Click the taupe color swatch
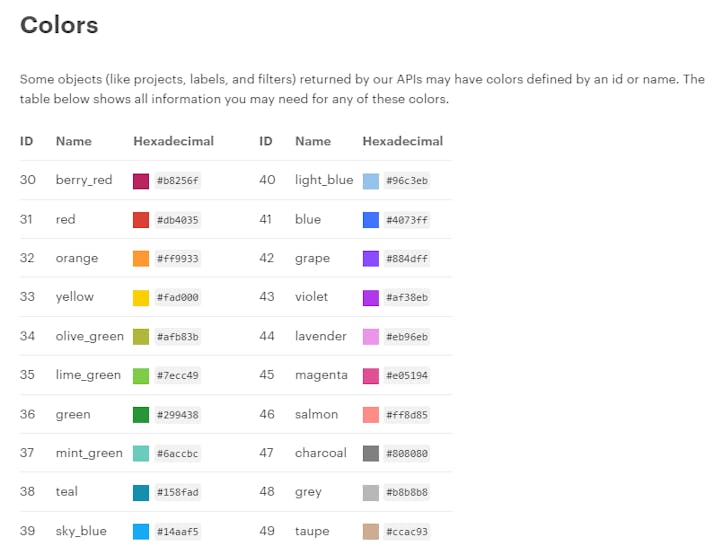Viewport: 714px width, 555px height. 371,532
